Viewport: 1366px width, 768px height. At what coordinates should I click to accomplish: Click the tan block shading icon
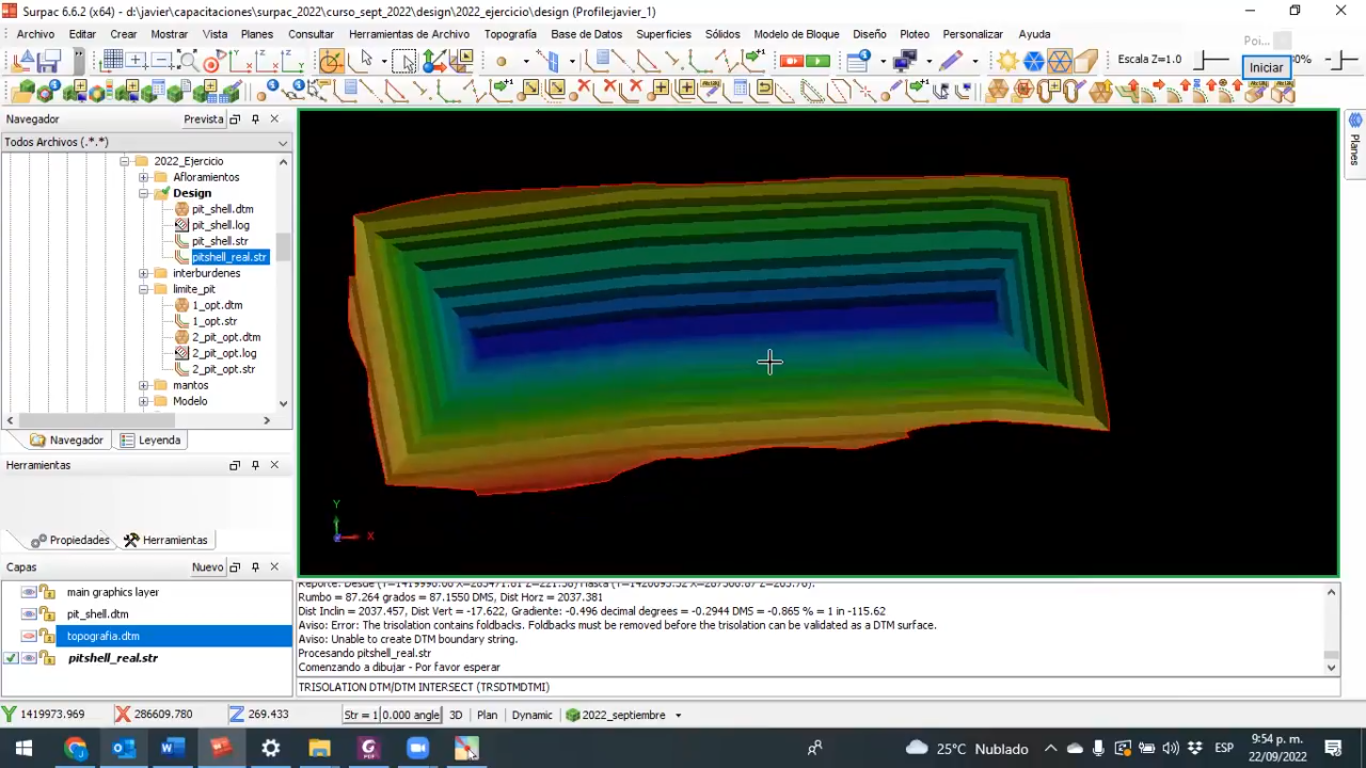coord(1086,61)
